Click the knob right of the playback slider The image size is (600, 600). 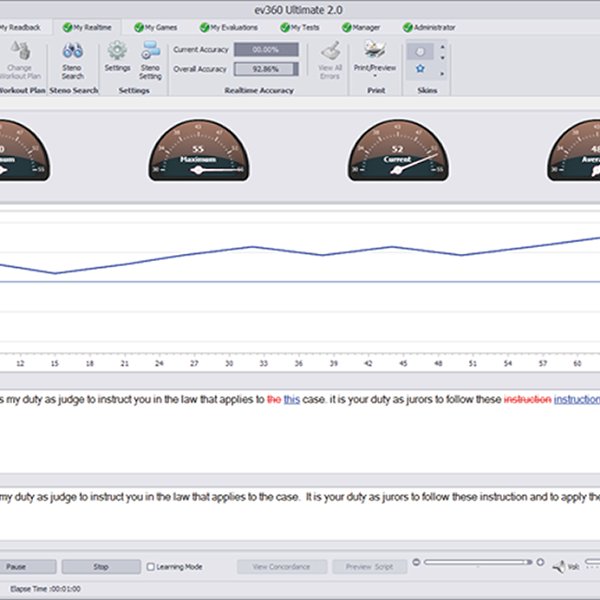pos(540,562)
